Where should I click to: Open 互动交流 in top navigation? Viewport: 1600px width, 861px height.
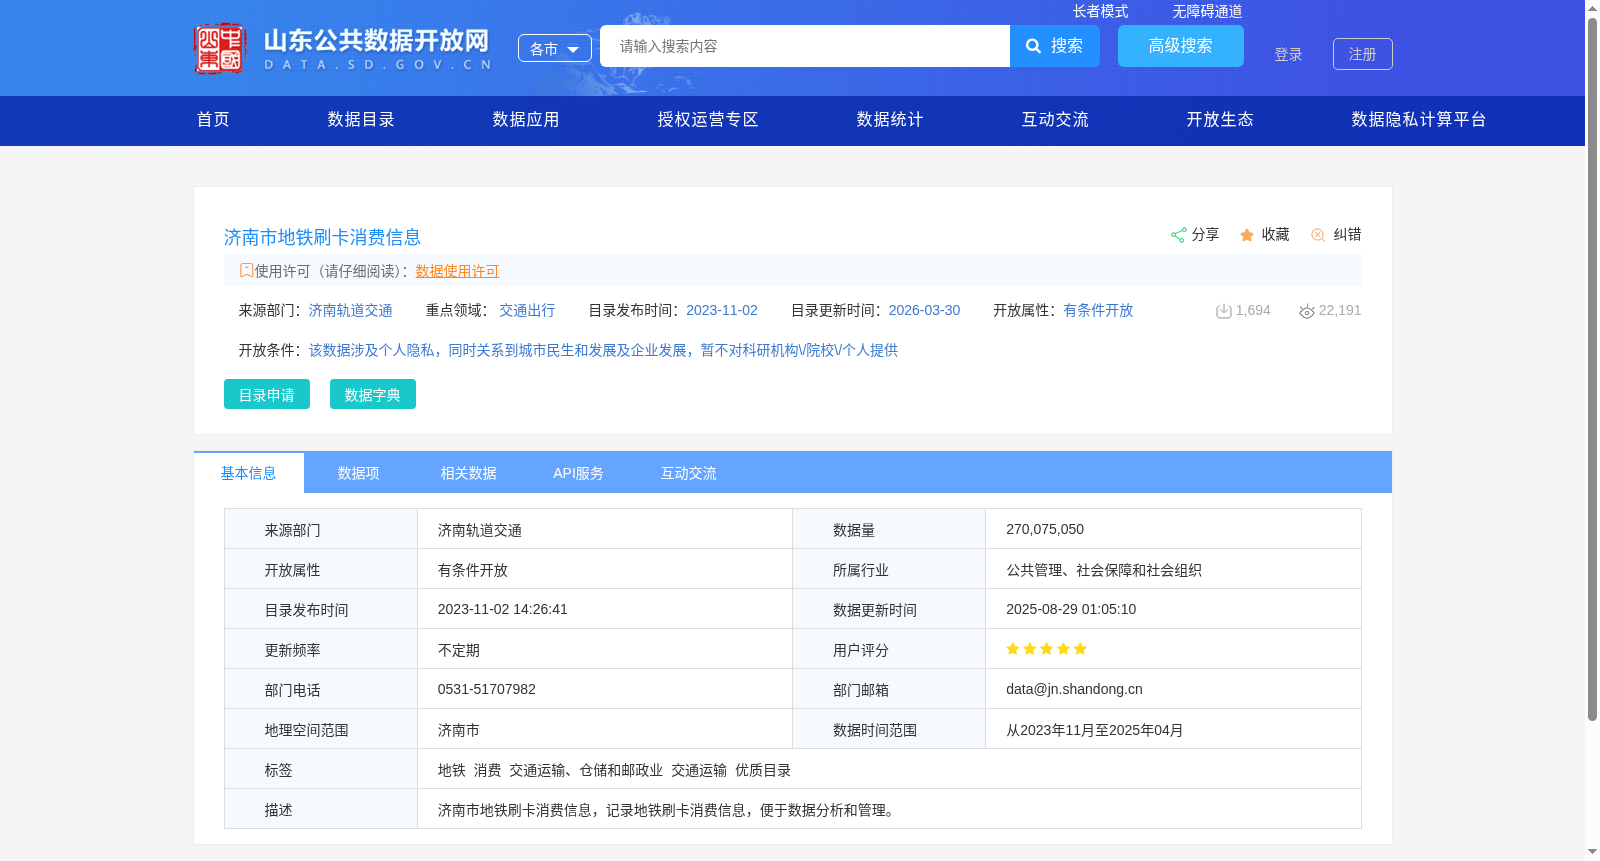tap(1055, 119)
